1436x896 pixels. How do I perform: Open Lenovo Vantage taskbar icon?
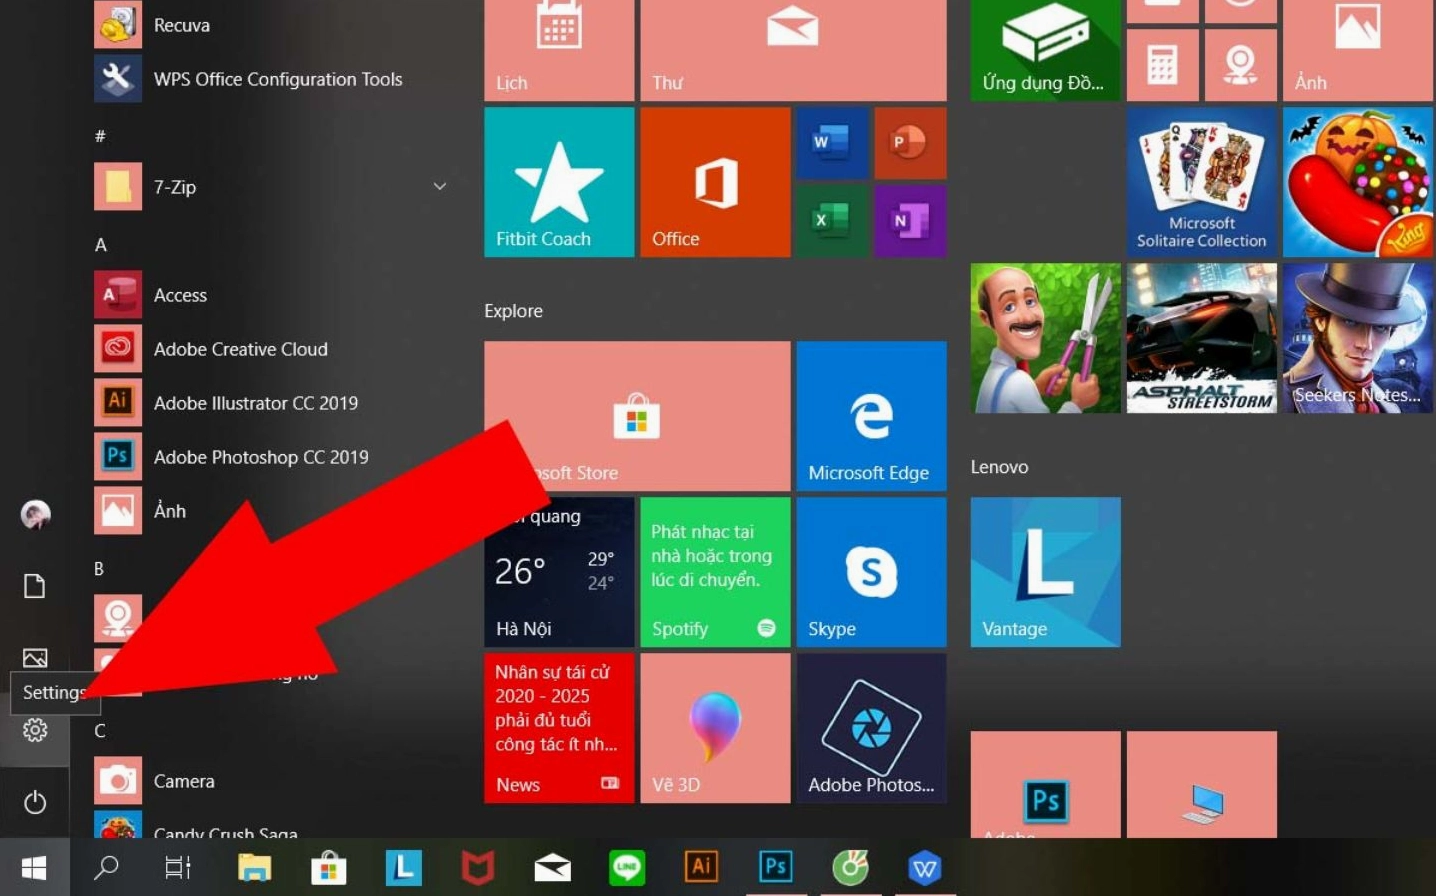[x=403, y=868]
